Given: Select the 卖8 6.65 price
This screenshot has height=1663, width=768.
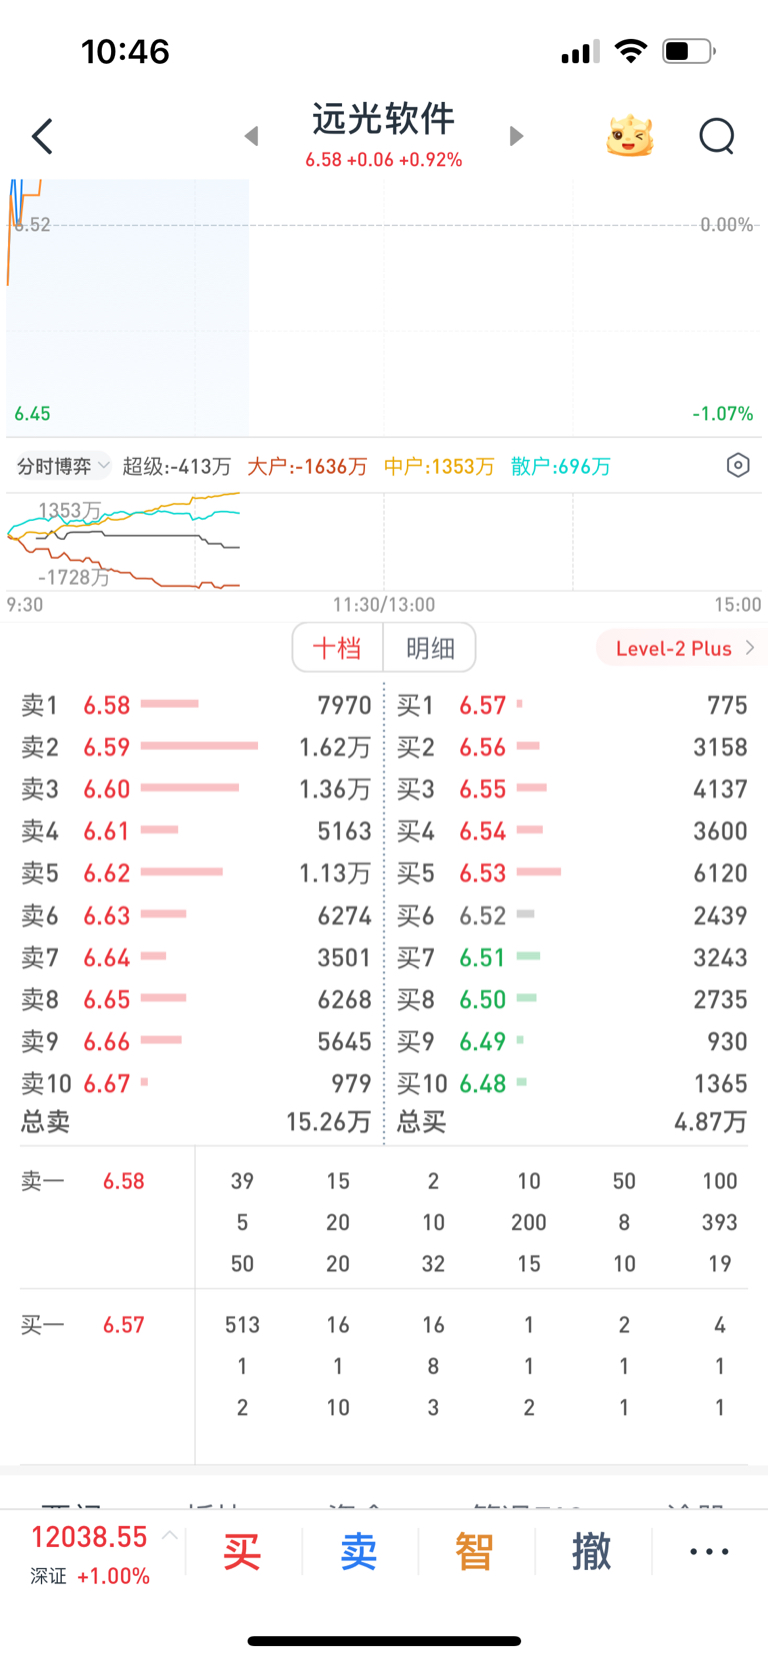Looking at the screenshot, I should point(107,999).
